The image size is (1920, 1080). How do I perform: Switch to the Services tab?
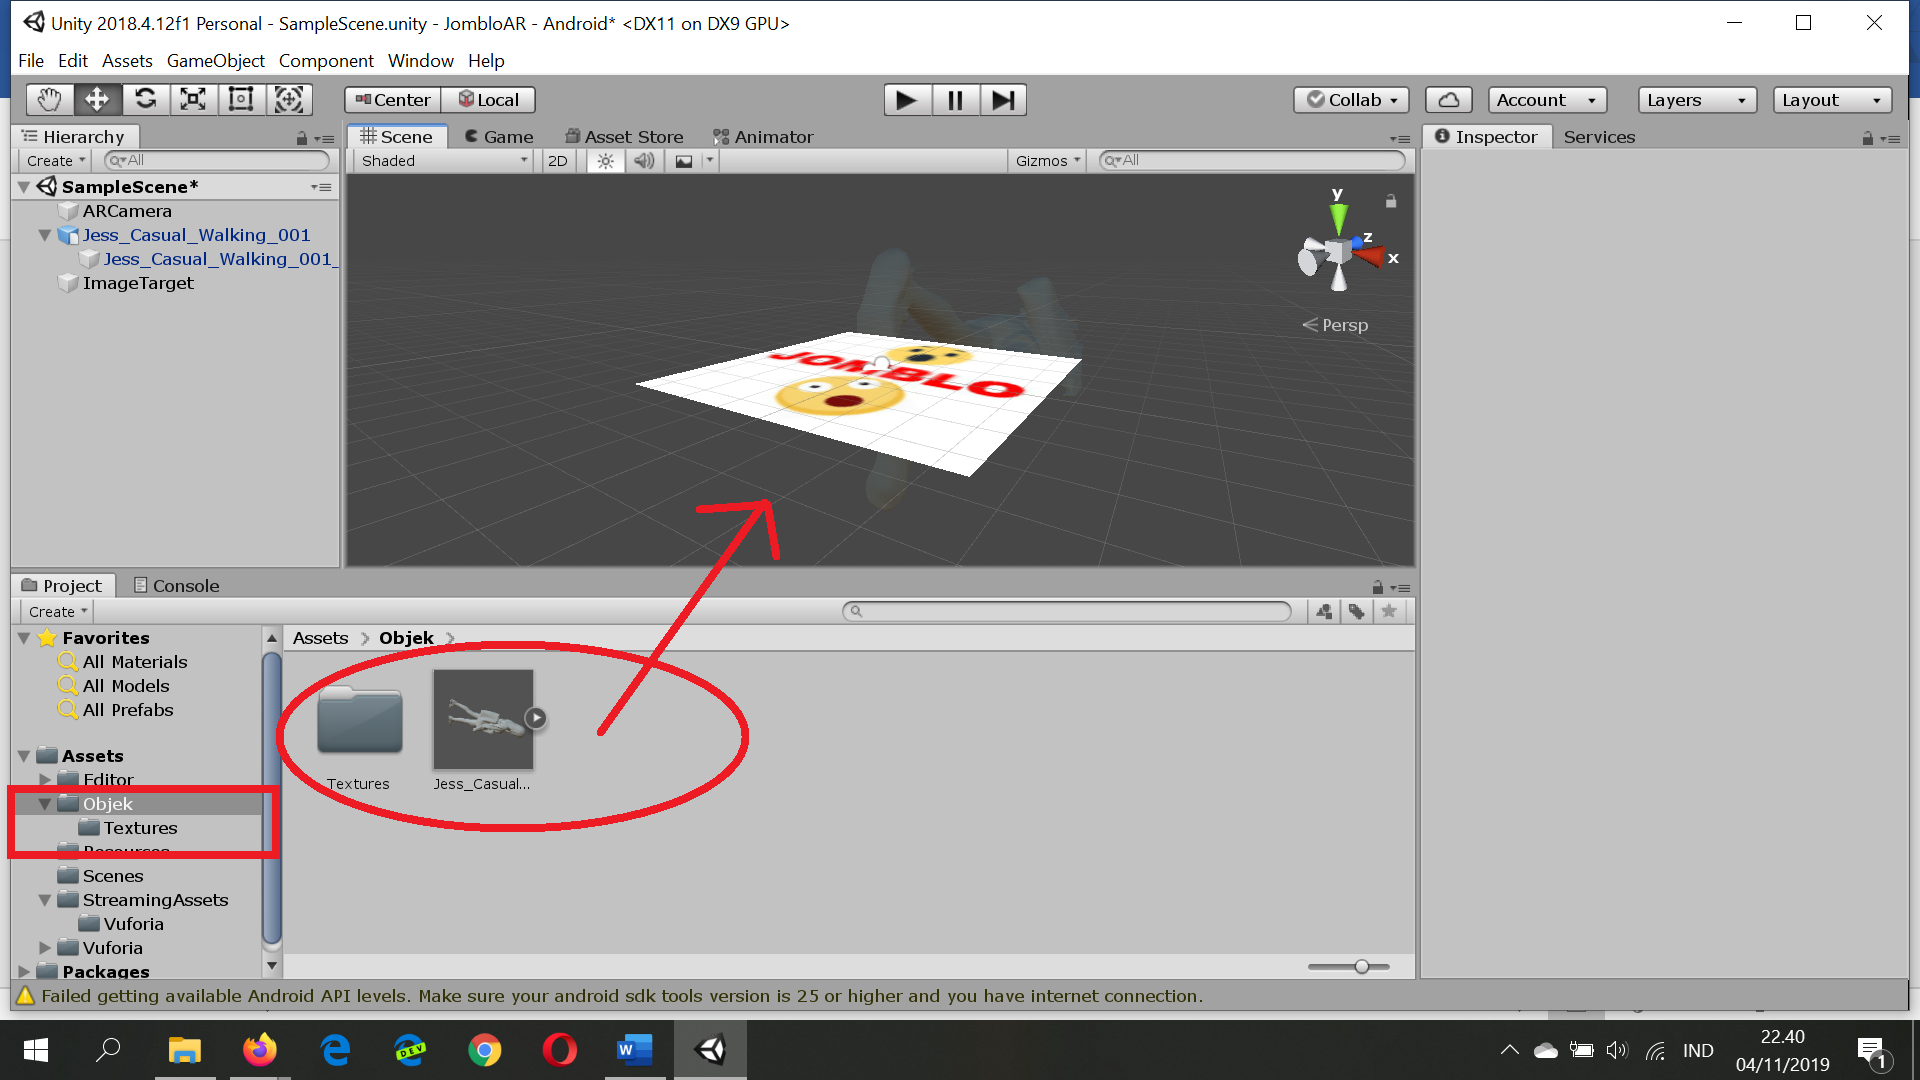pyautogui.click(x=1599, y=137)
